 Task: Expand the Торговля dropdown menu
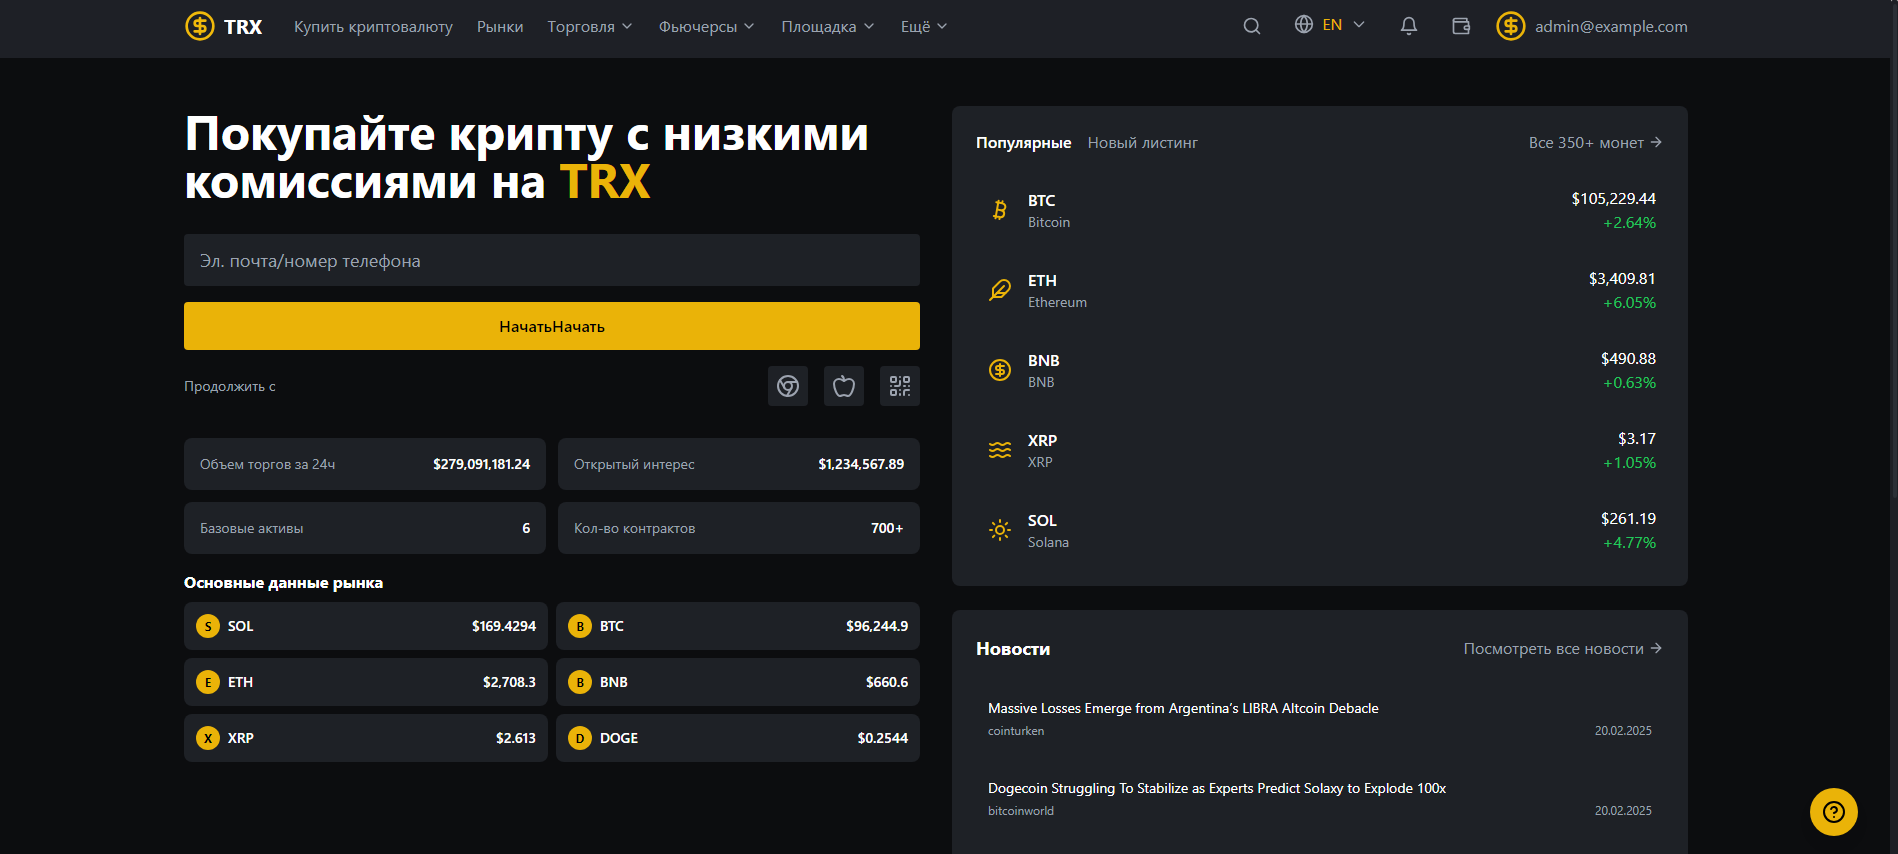(x=589, y=26)
